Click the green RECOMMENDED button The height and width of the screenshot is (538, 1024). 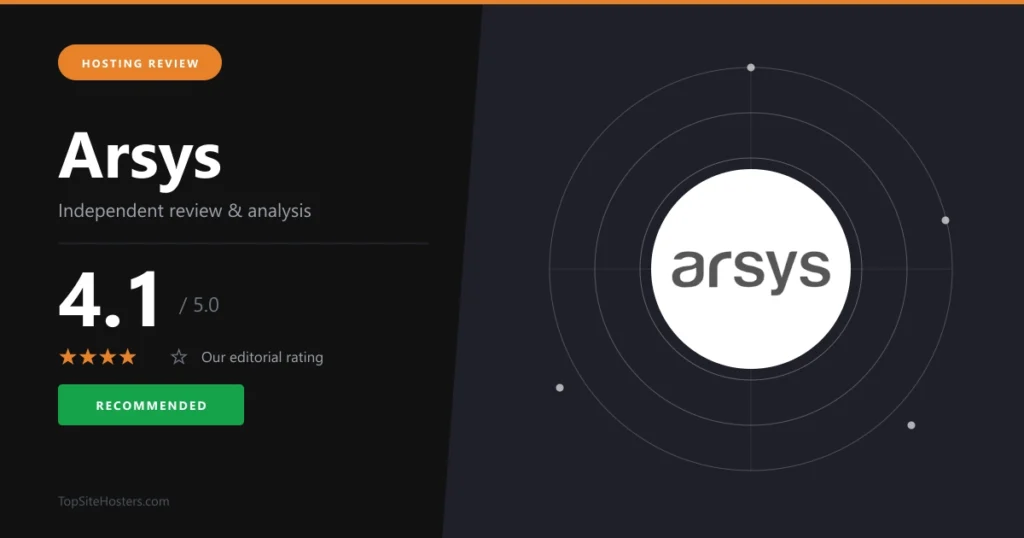[151, 405]
